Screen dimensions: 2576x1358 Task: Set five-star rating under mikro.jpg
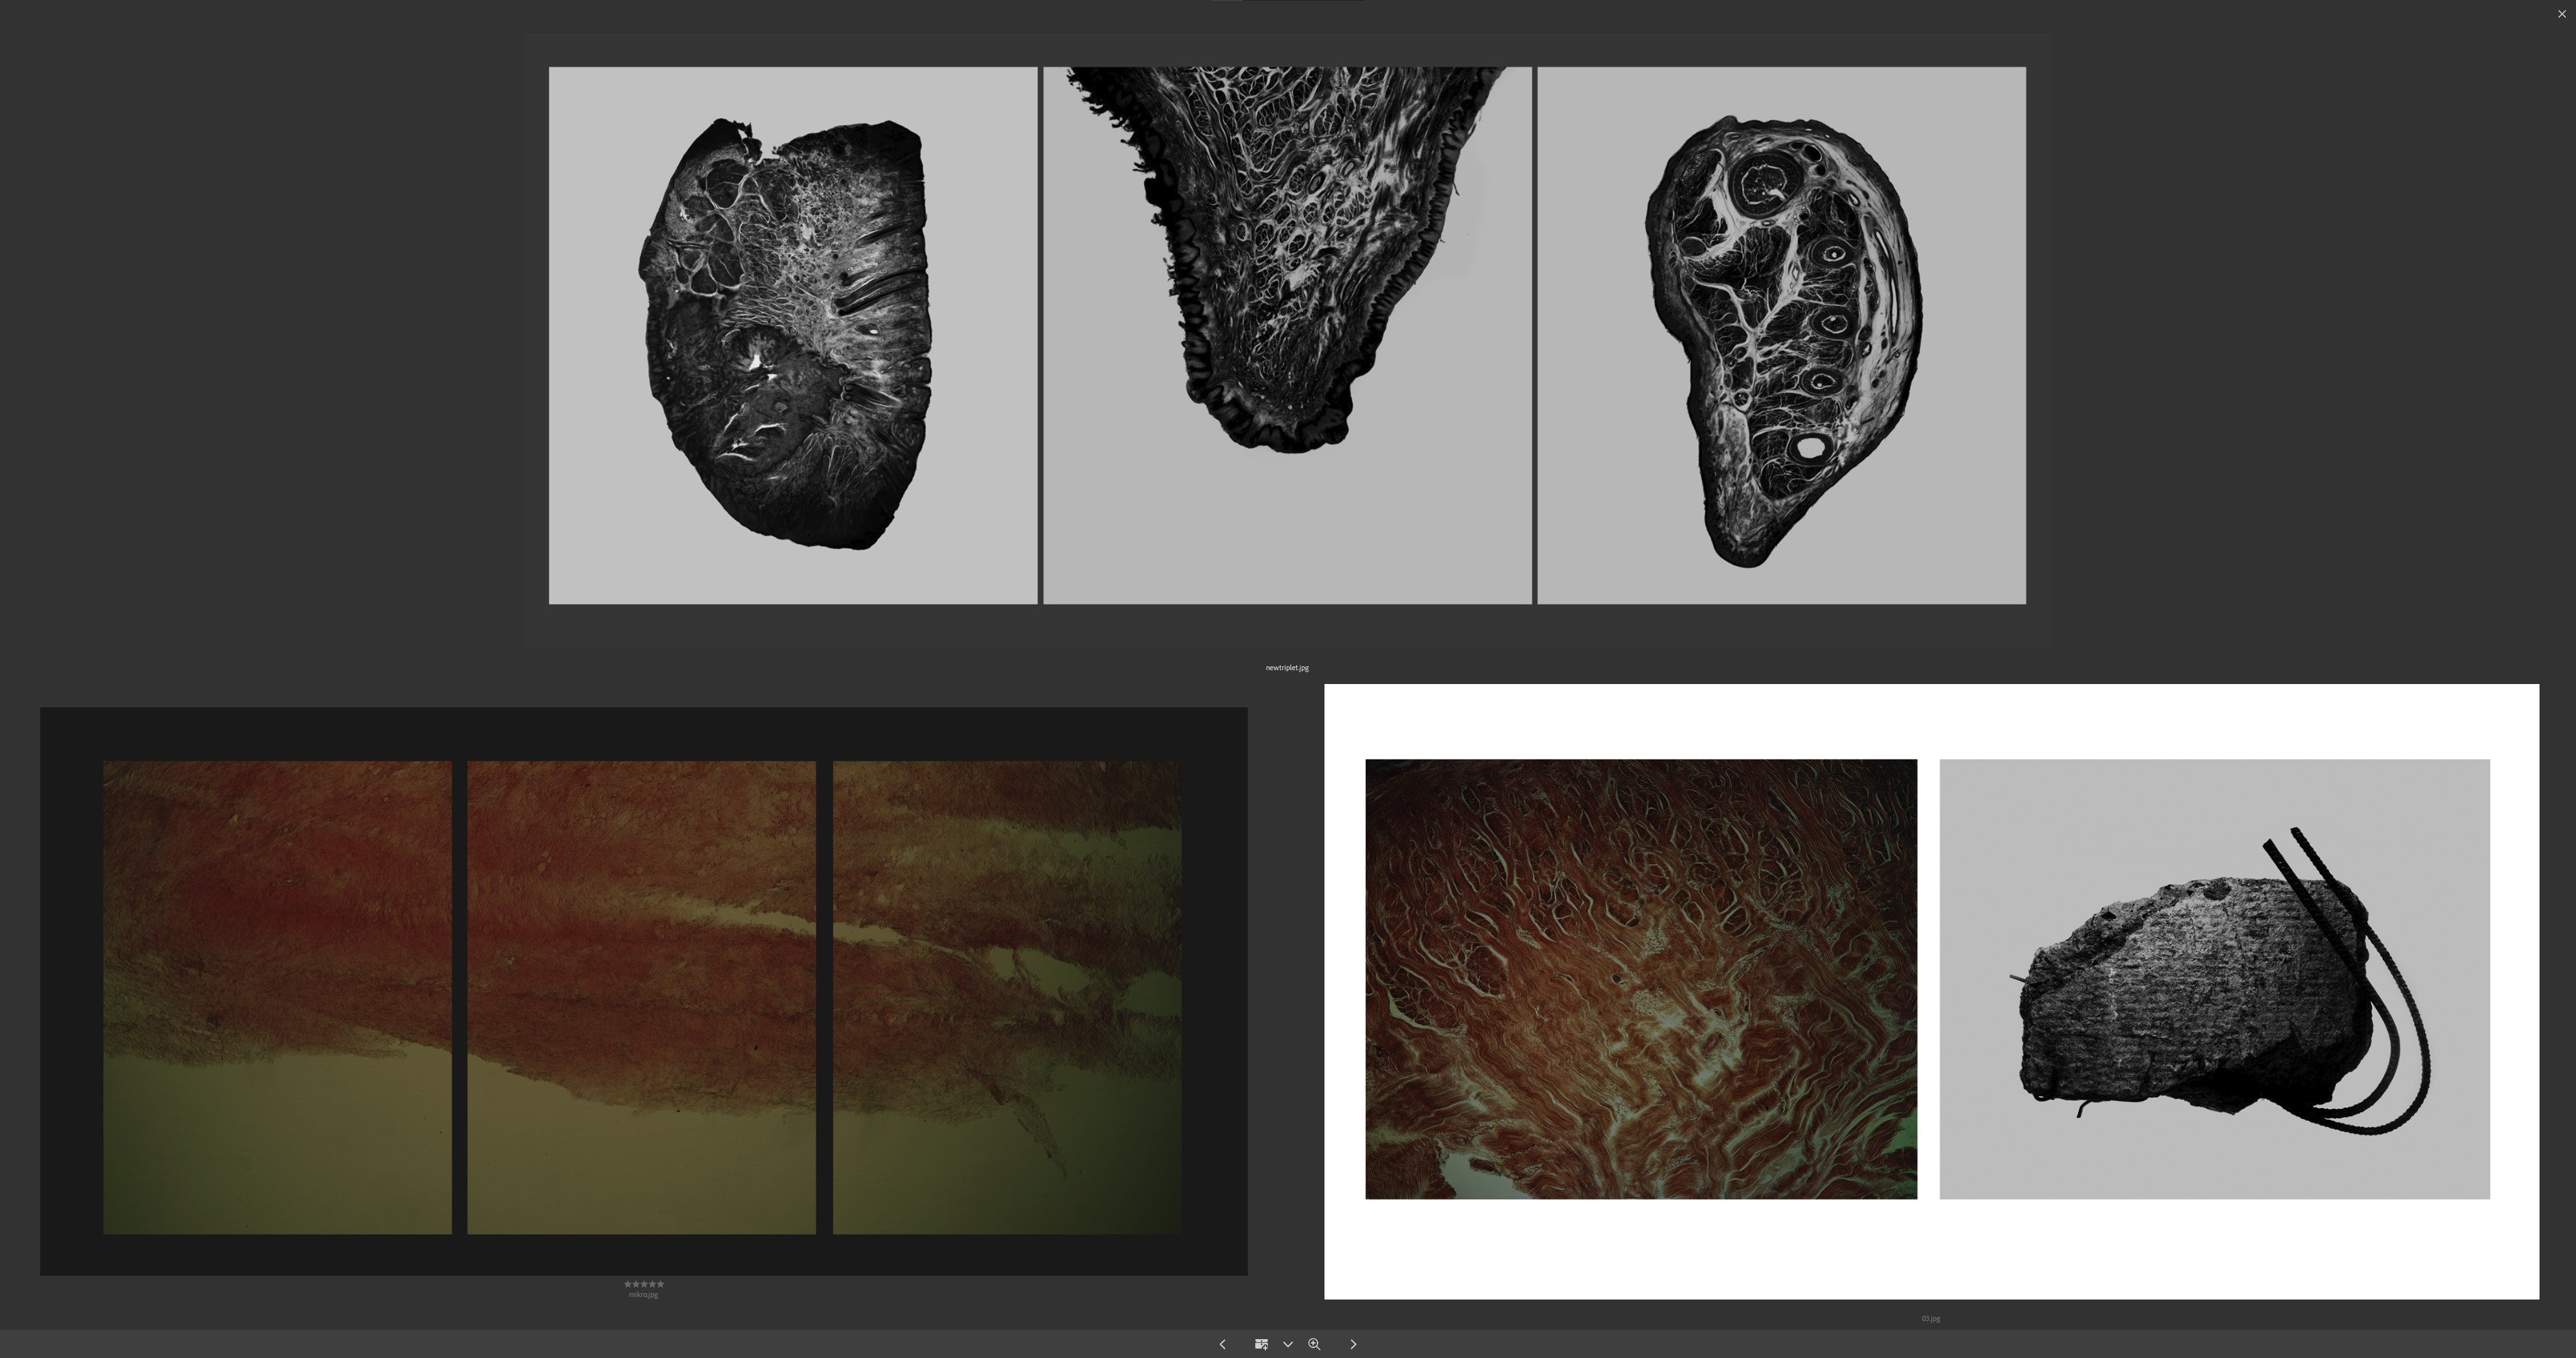click(x=661, y=1284)
